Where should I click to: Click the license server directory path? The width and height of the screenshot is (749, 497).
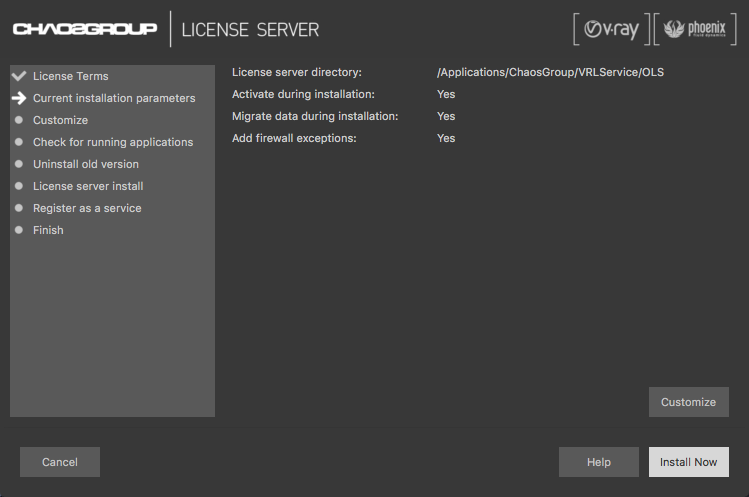tap(550, 72)
